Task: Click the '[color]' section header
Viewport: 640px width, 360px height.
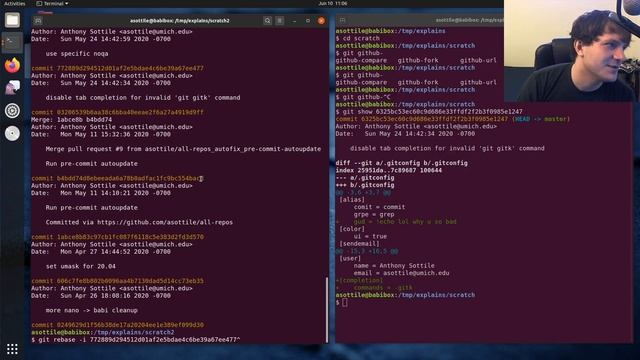Action: click(352, 229)
